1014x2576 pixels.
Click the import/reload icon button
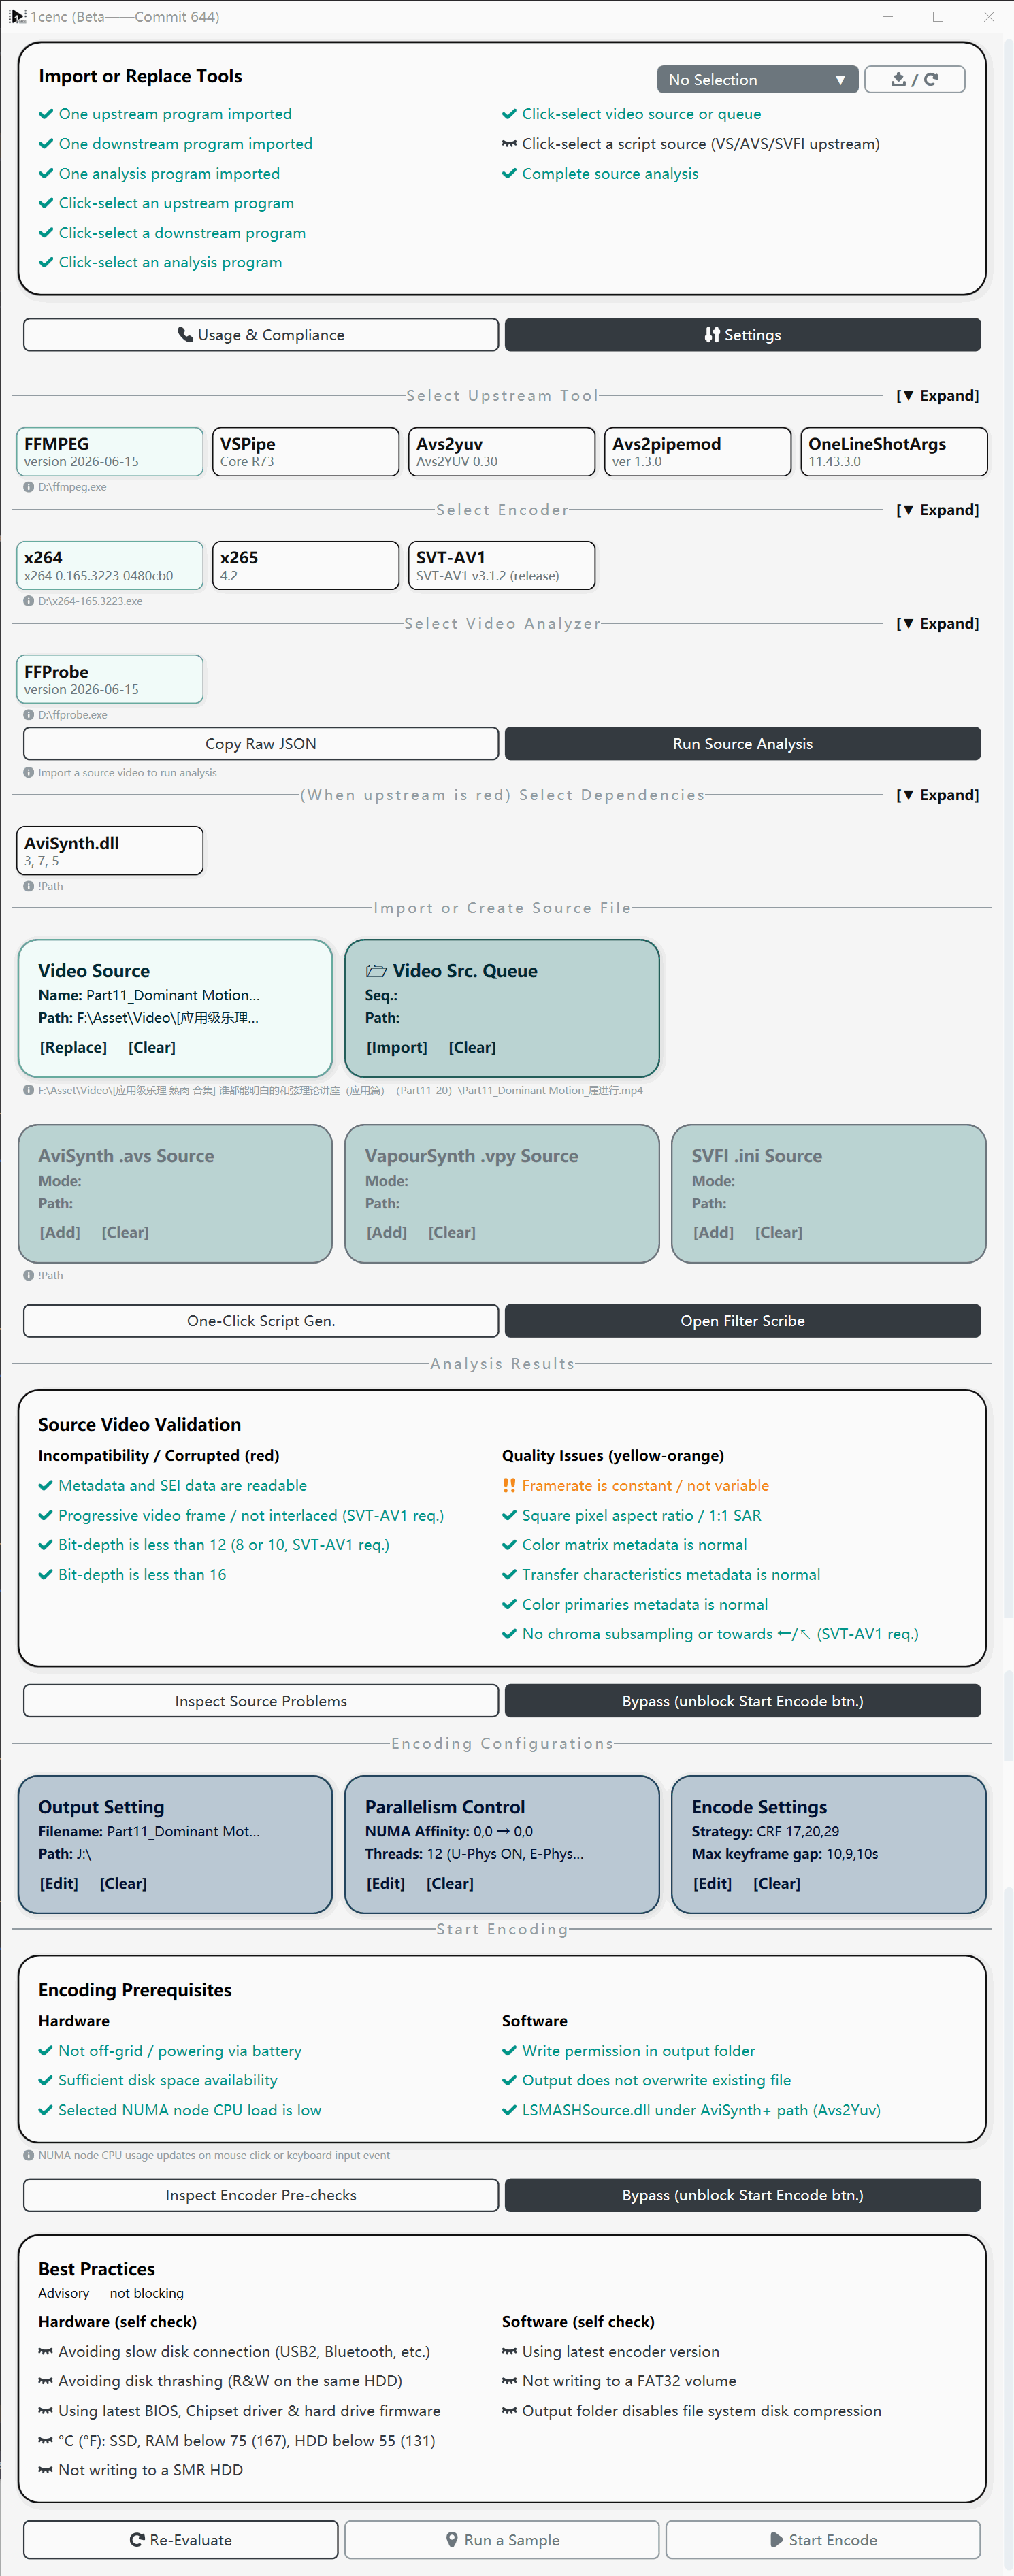[914, 79]
